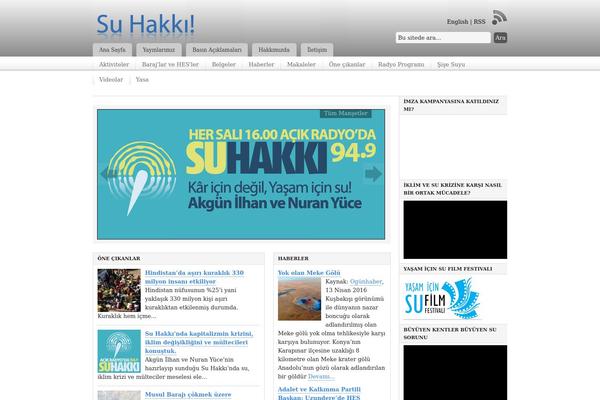Select the Yasa category
Viewport: 600px width, 400px height.
point(142,80)
